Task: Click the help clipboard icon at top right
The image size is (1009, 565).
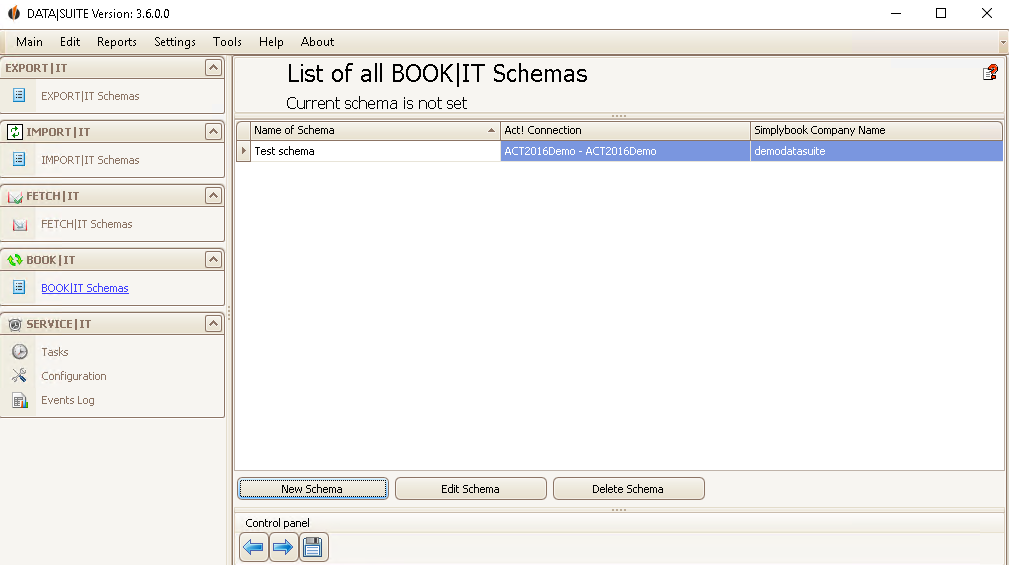Action: tap(990, 73)
